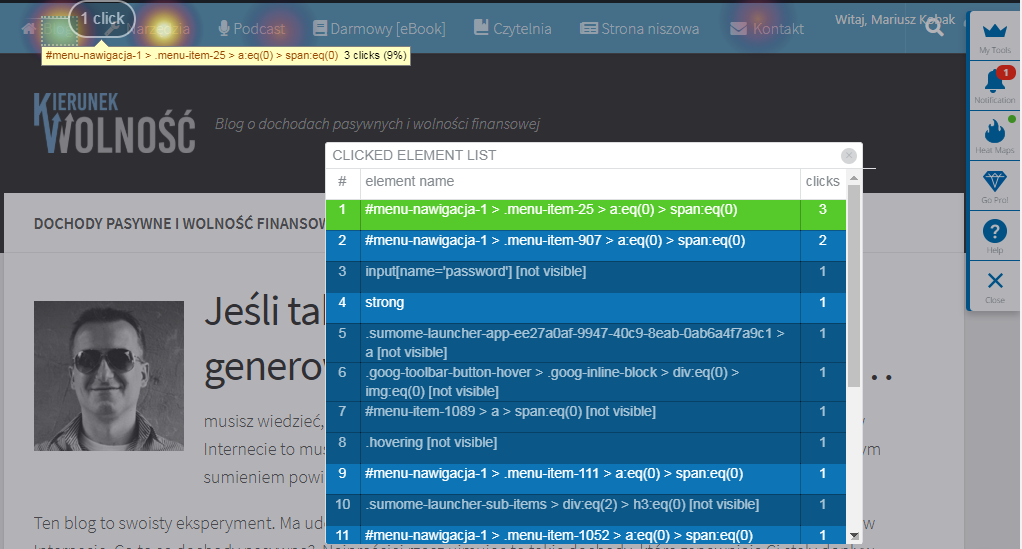Viewport: 1022px width, 549px height.
Task: Click the scroll down arrow in list
Action: (854, 536)
